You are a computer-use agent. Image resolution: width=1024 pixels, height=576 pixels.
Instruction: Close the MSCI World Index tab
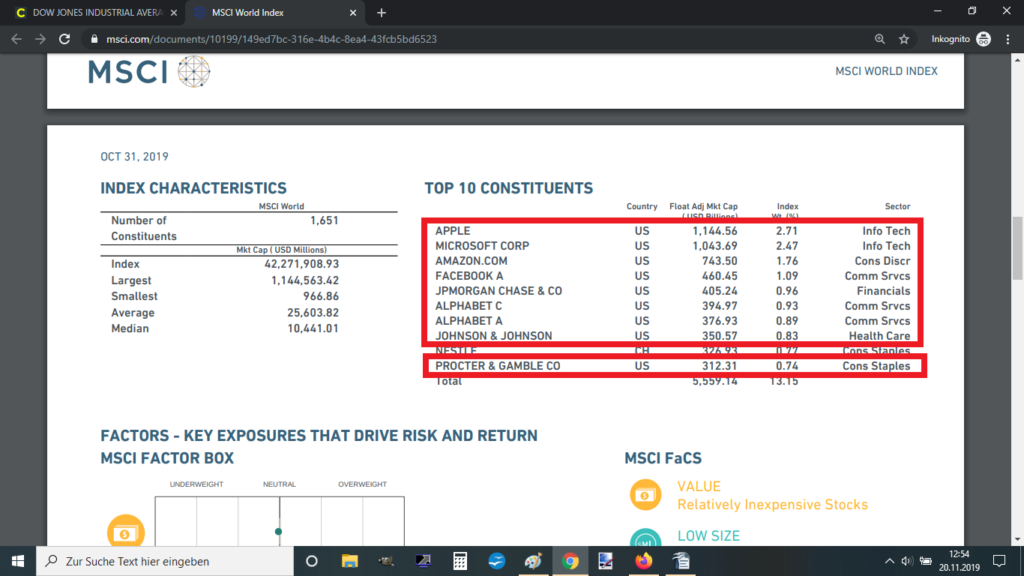pyautogui.click(x=353, y=12)
